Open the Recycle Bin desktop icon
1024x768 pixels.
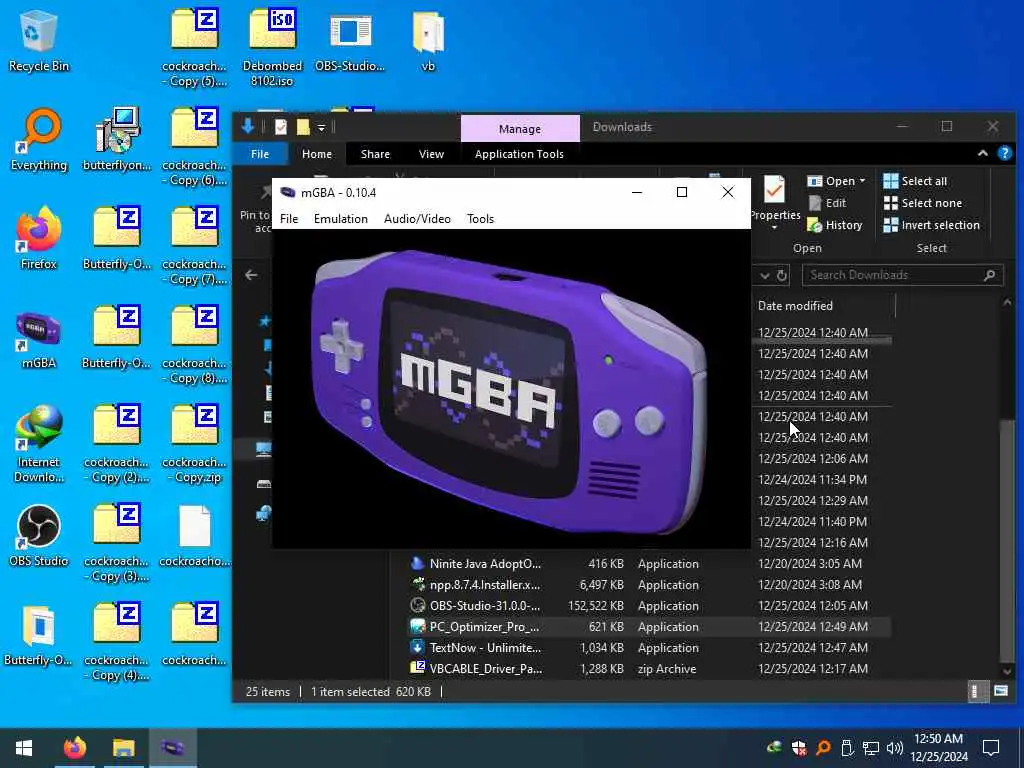[x=39, y=42]
